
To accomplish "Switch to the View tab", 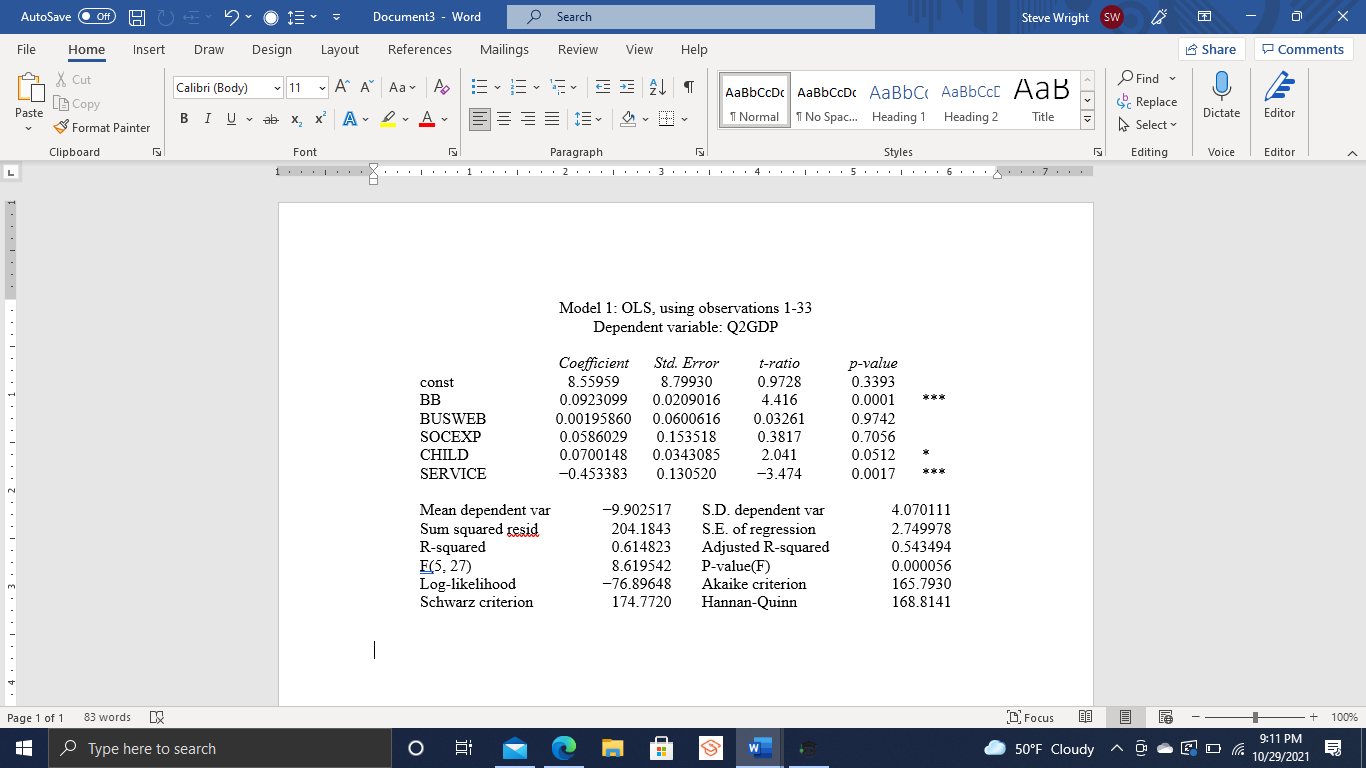I will coord(639,49).
